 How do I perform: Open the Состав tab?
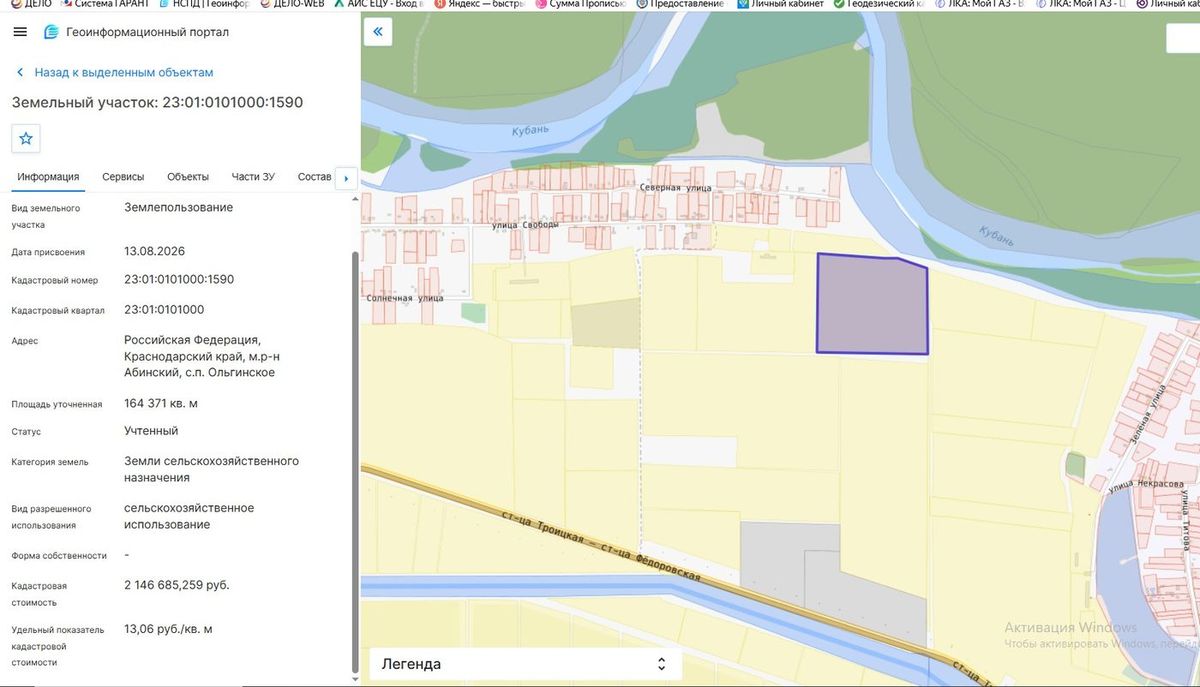(x=314, y=177)
